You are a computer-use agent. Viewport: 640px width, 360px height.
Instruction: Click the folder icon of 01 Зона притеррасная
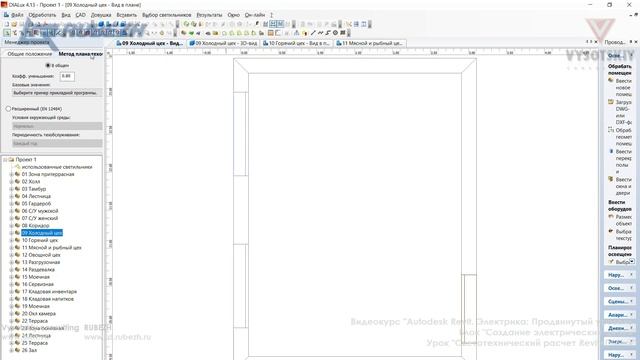tap(18, 174)
